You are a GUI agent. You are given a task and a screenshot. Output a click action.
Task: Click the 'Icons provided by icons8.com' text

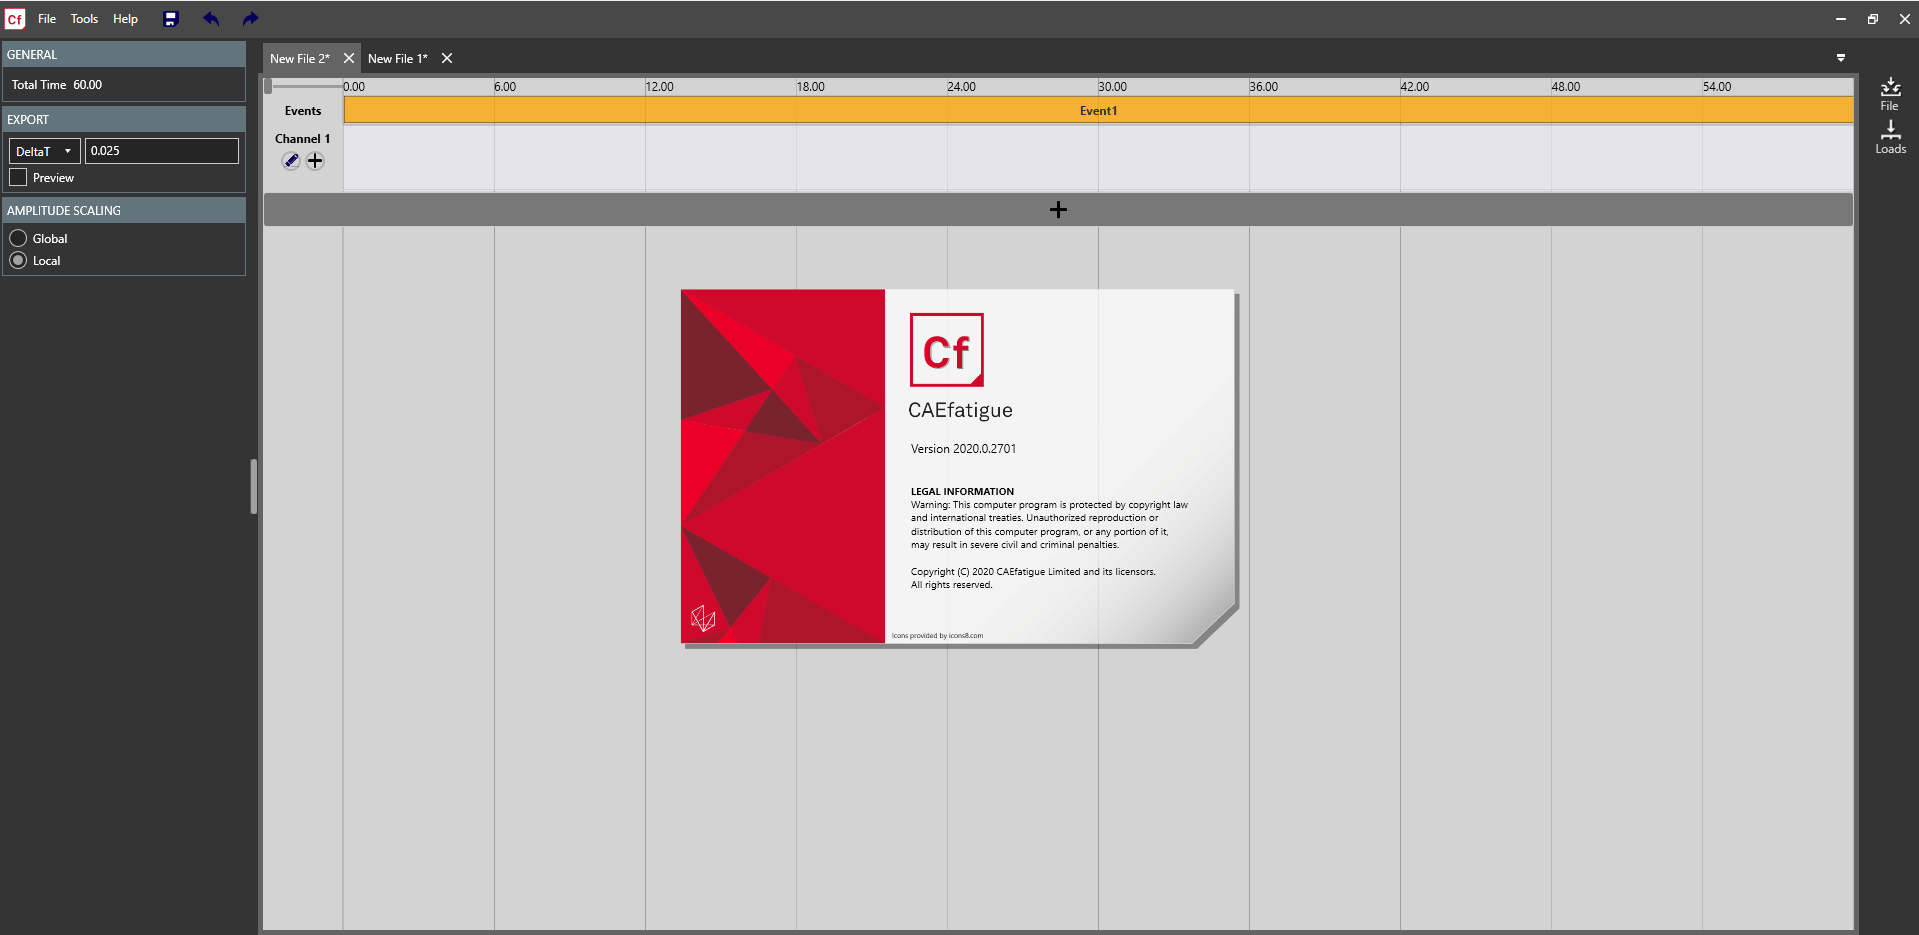pyautogui.click(x=937, y=635)
